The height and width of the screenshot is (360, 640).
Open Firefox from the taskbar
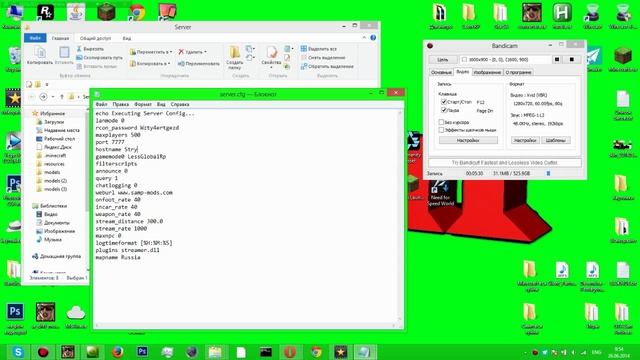pos(118,352)
